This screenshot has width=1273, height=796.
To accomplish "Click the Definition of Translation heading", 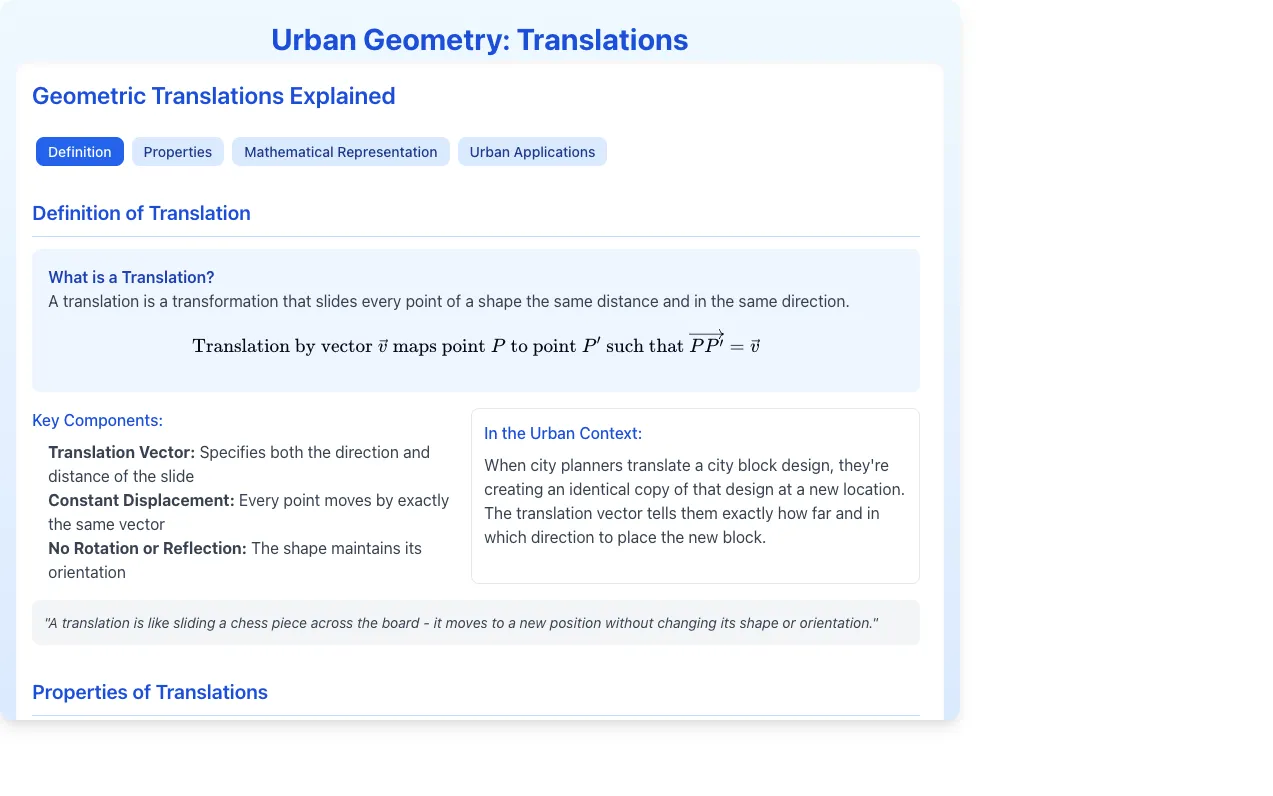I will coord(141,213).
